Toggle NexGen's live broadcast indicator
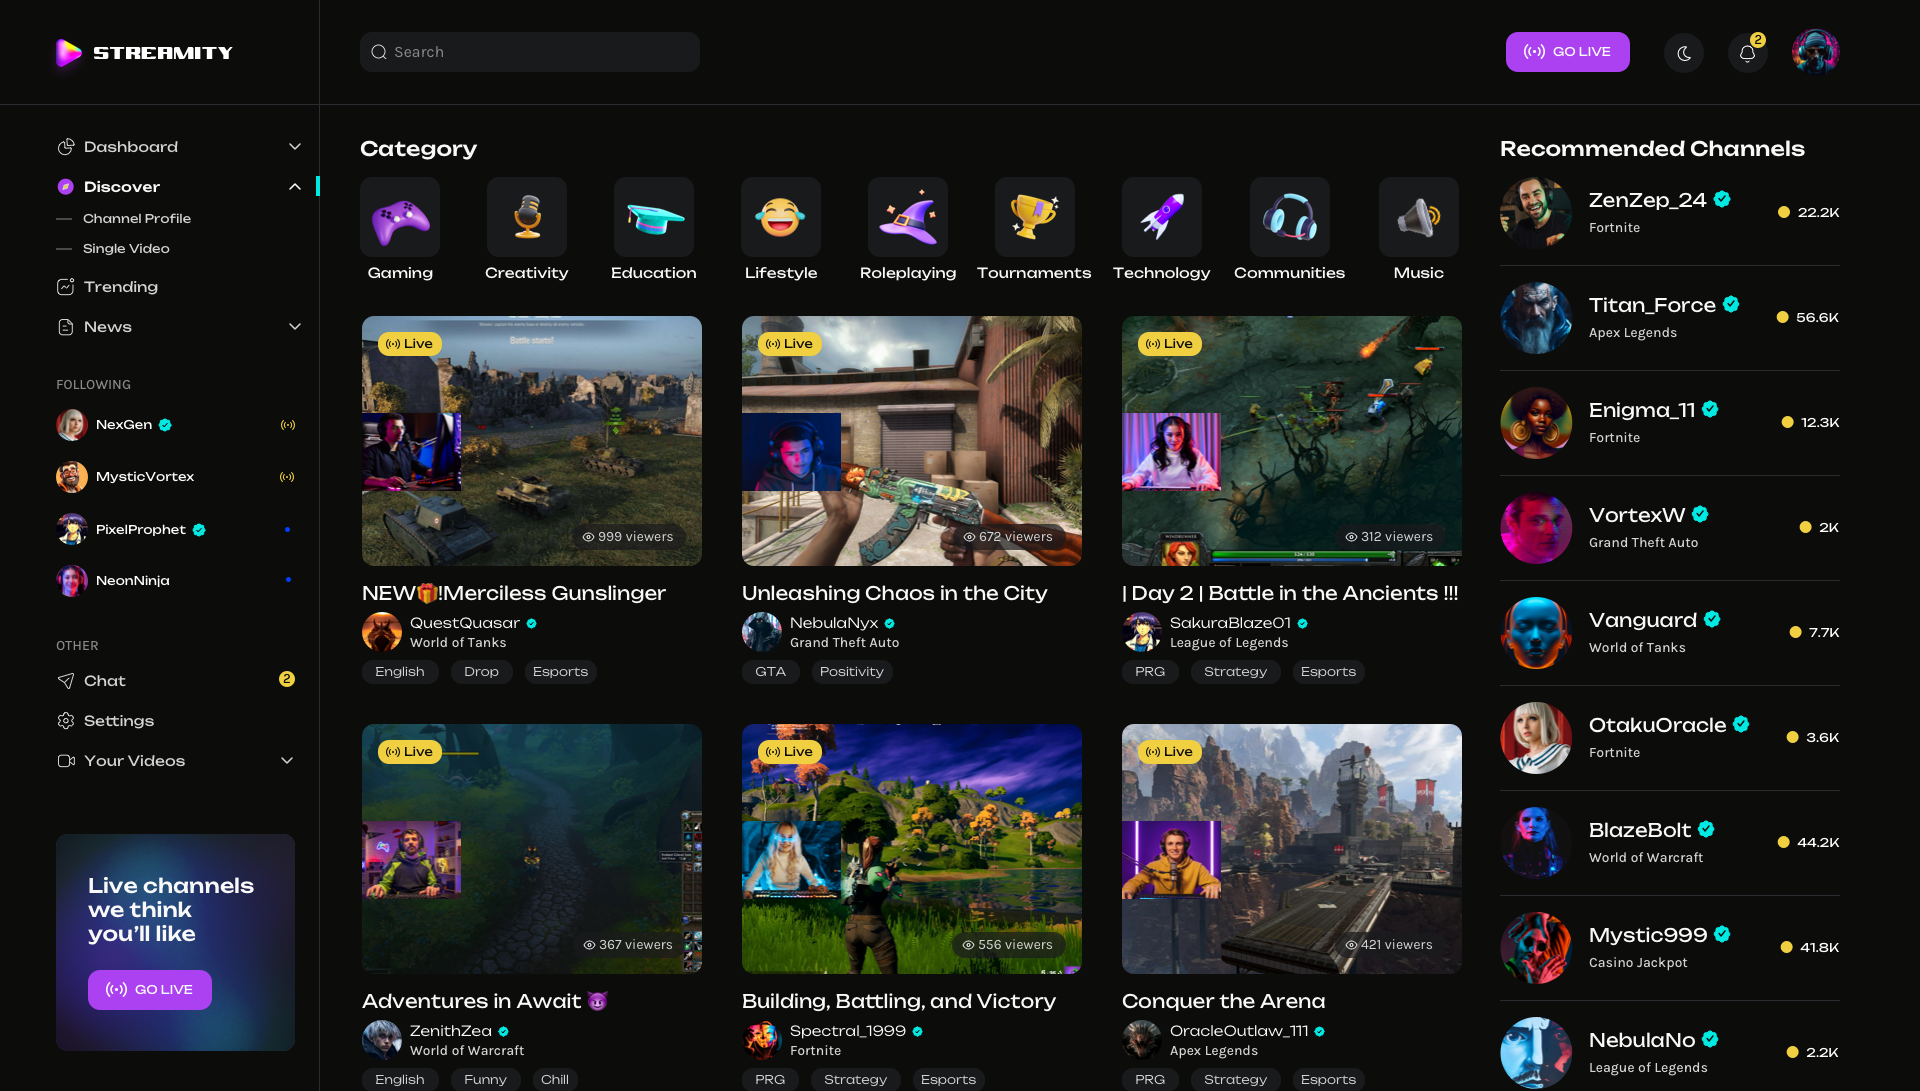 click(x=289, y=424)
